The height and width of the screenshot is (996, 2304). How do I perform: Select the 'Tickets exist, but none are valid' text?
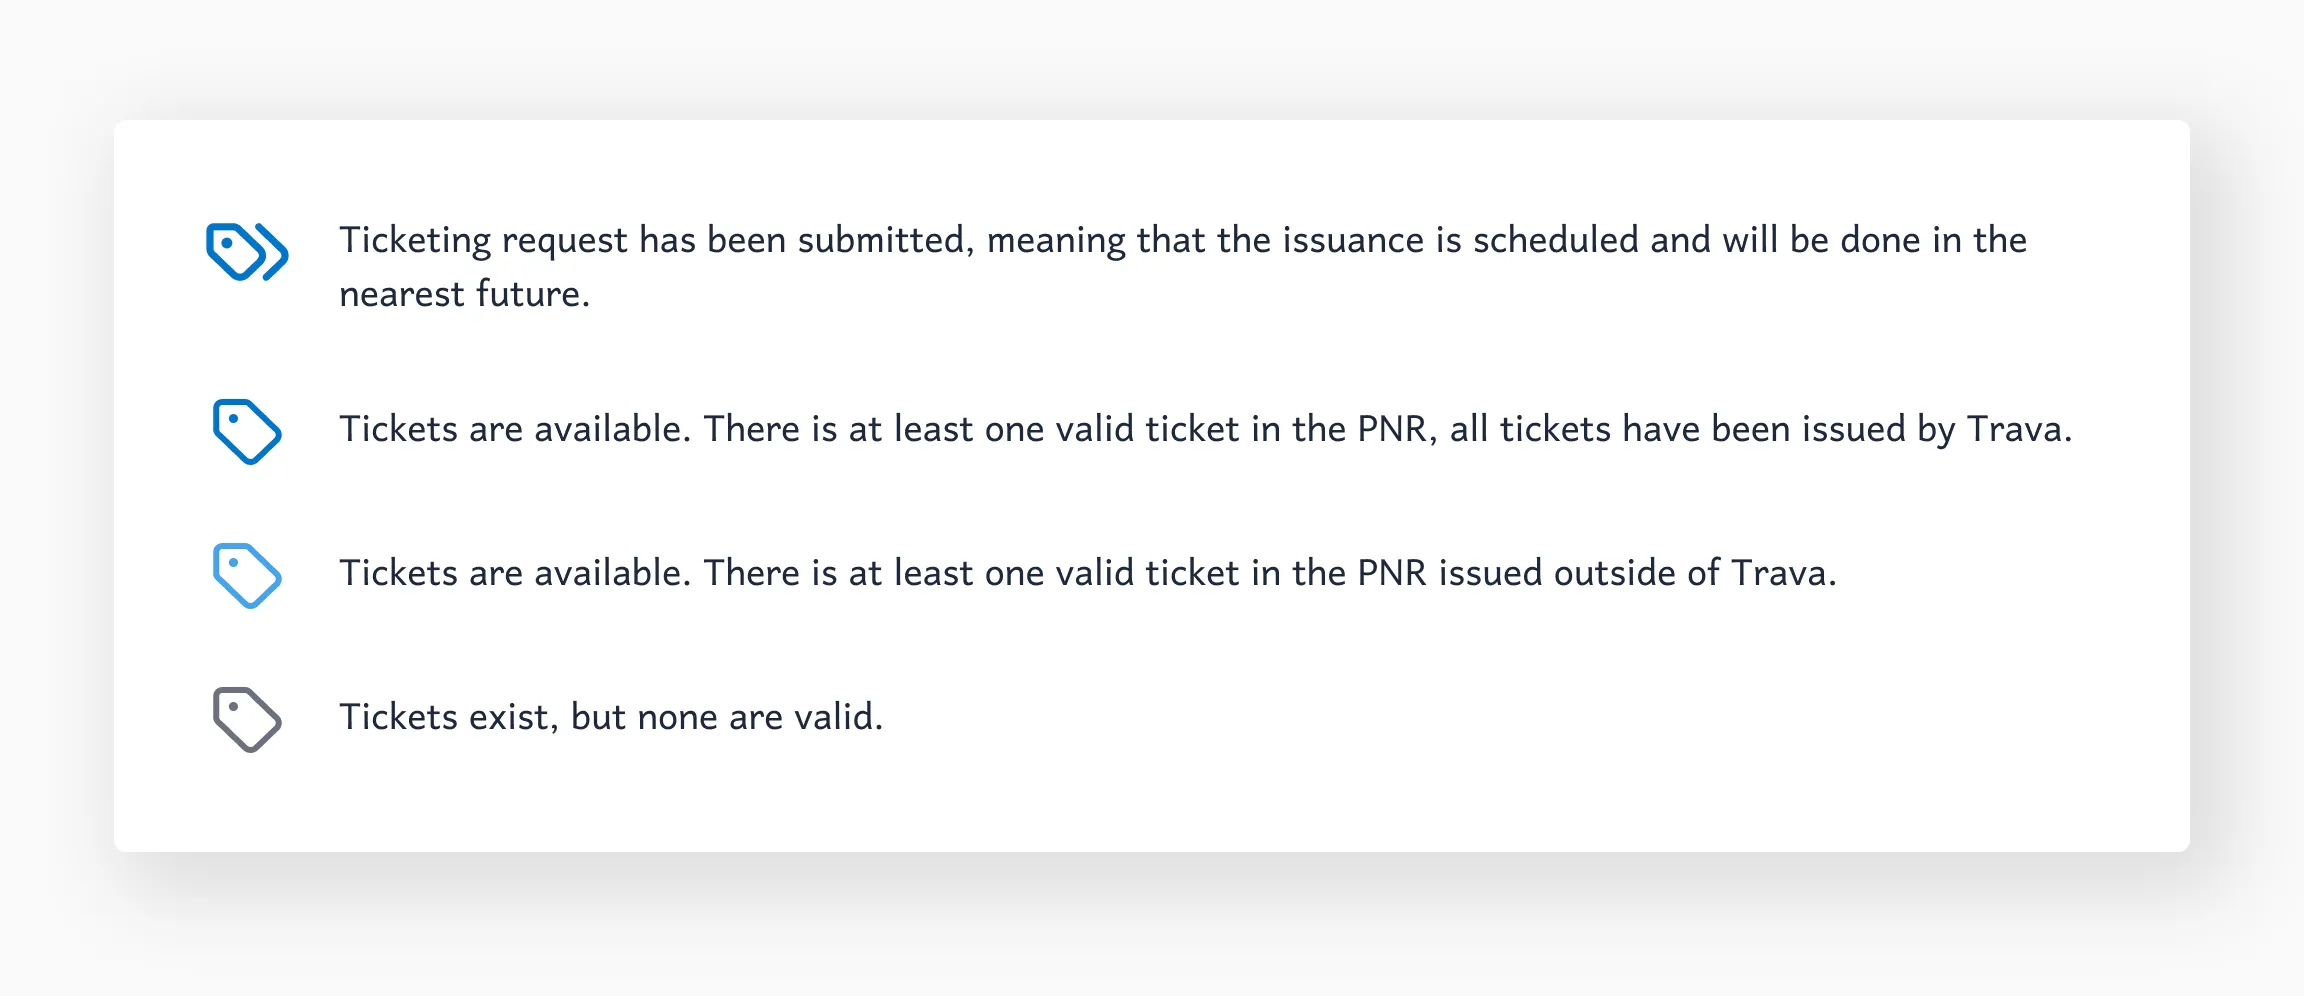coord(611,717)
